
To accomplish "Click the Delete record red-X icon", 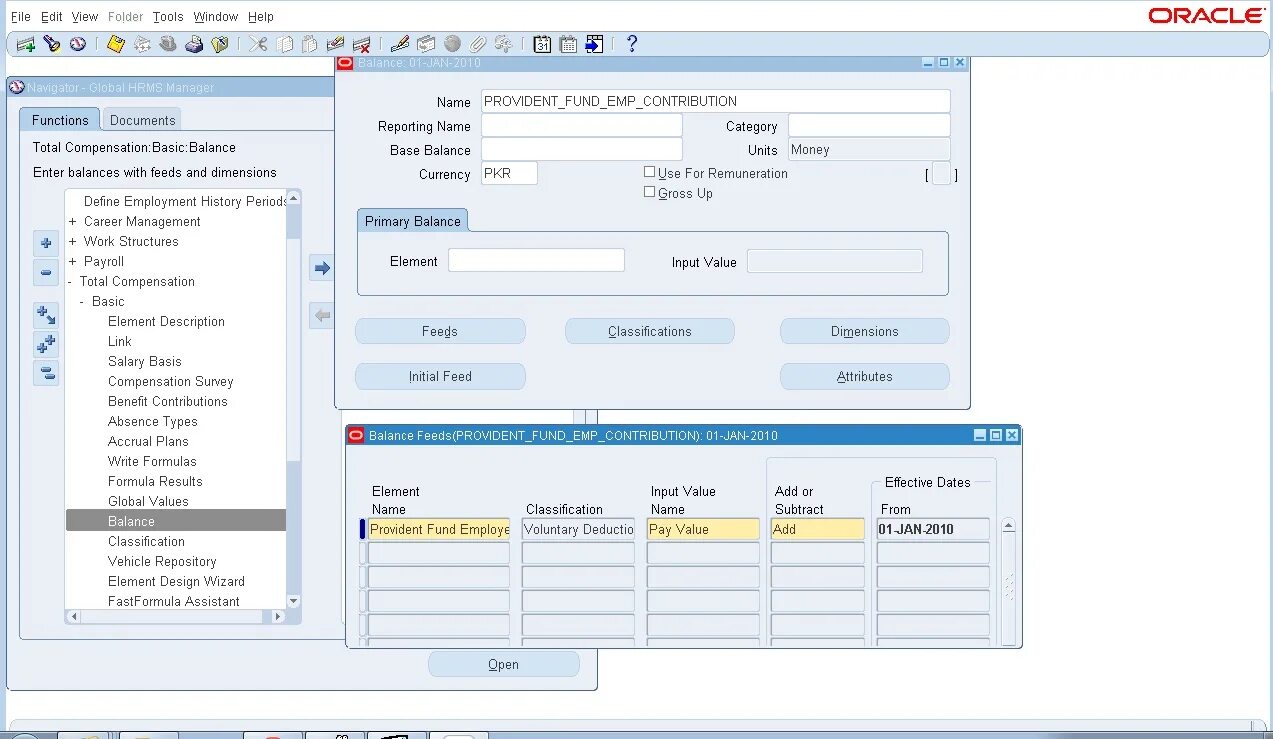I will (362, 44).
